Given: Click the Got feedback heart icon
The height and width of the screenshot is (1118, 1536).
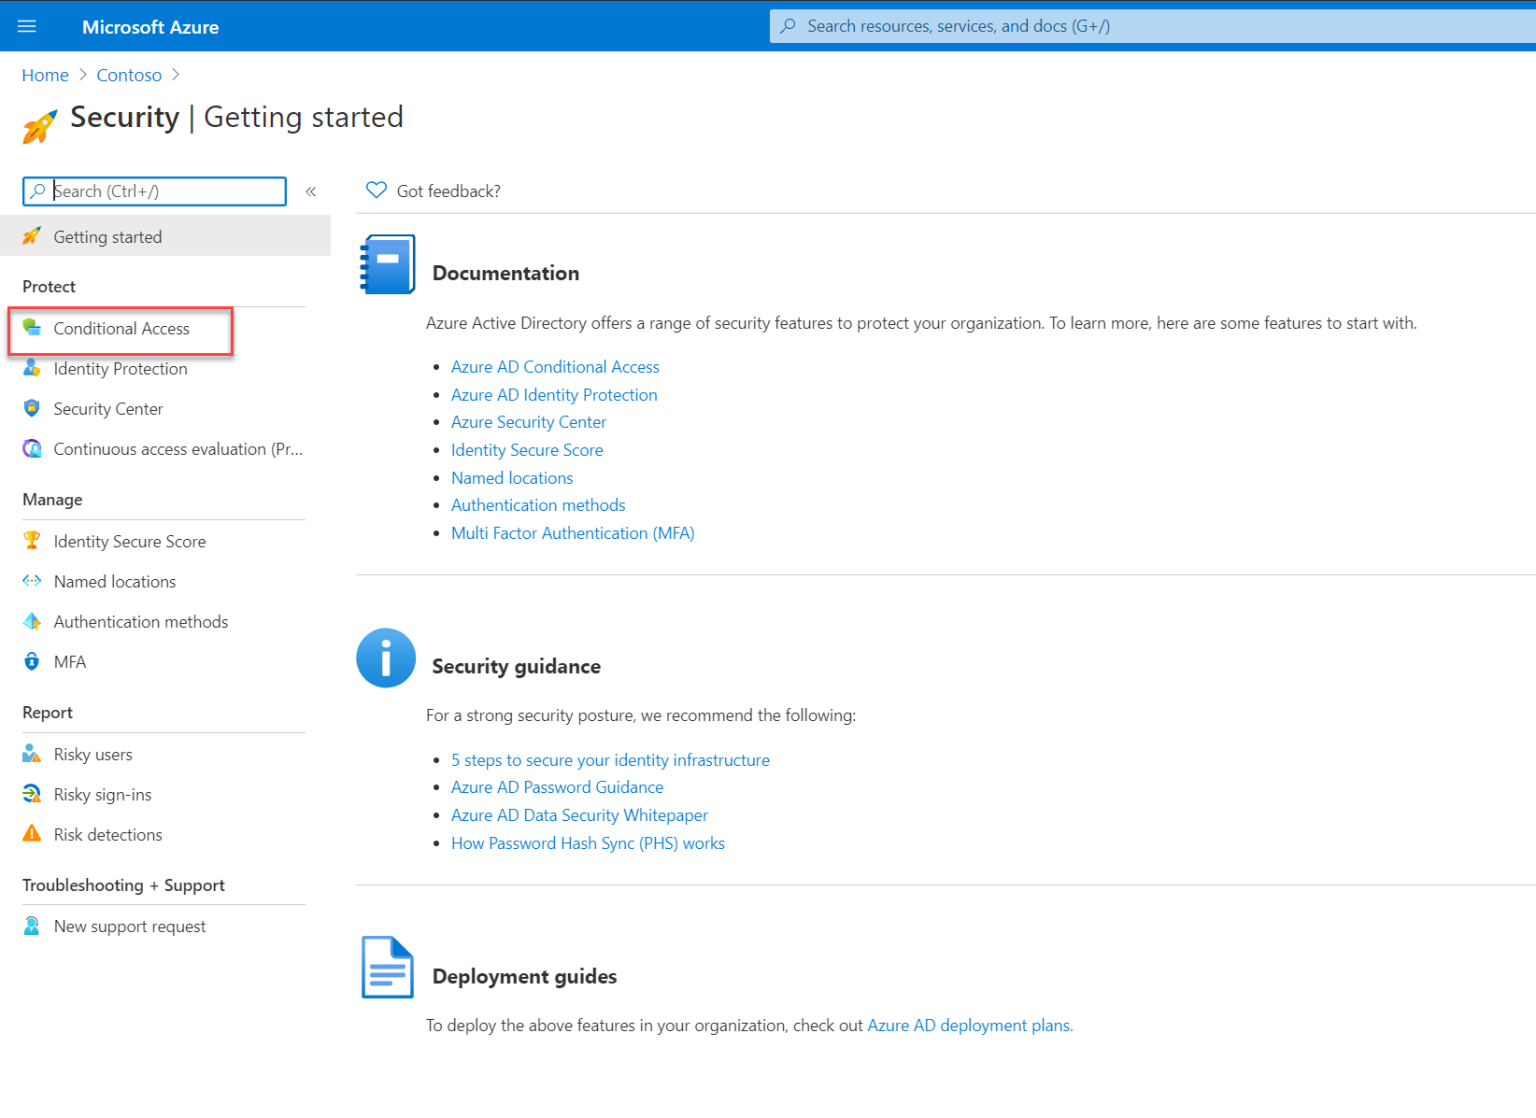Looking at the screenshot, I should (376, 190).
